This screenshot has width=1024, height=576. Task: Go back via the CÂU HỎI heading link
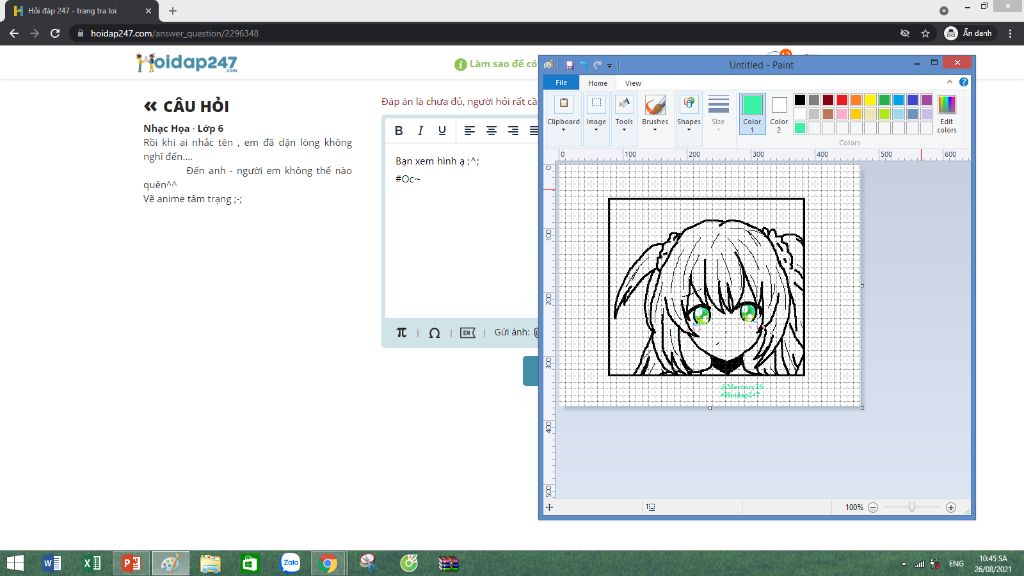point(187,106)
